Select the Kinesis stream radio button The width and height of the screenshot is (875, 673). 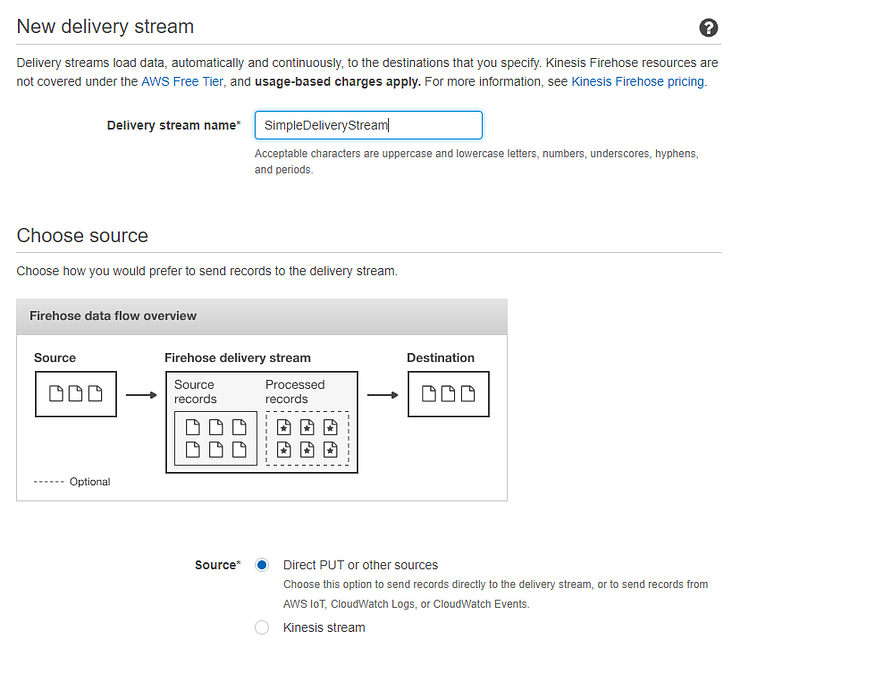coord(262,627)
